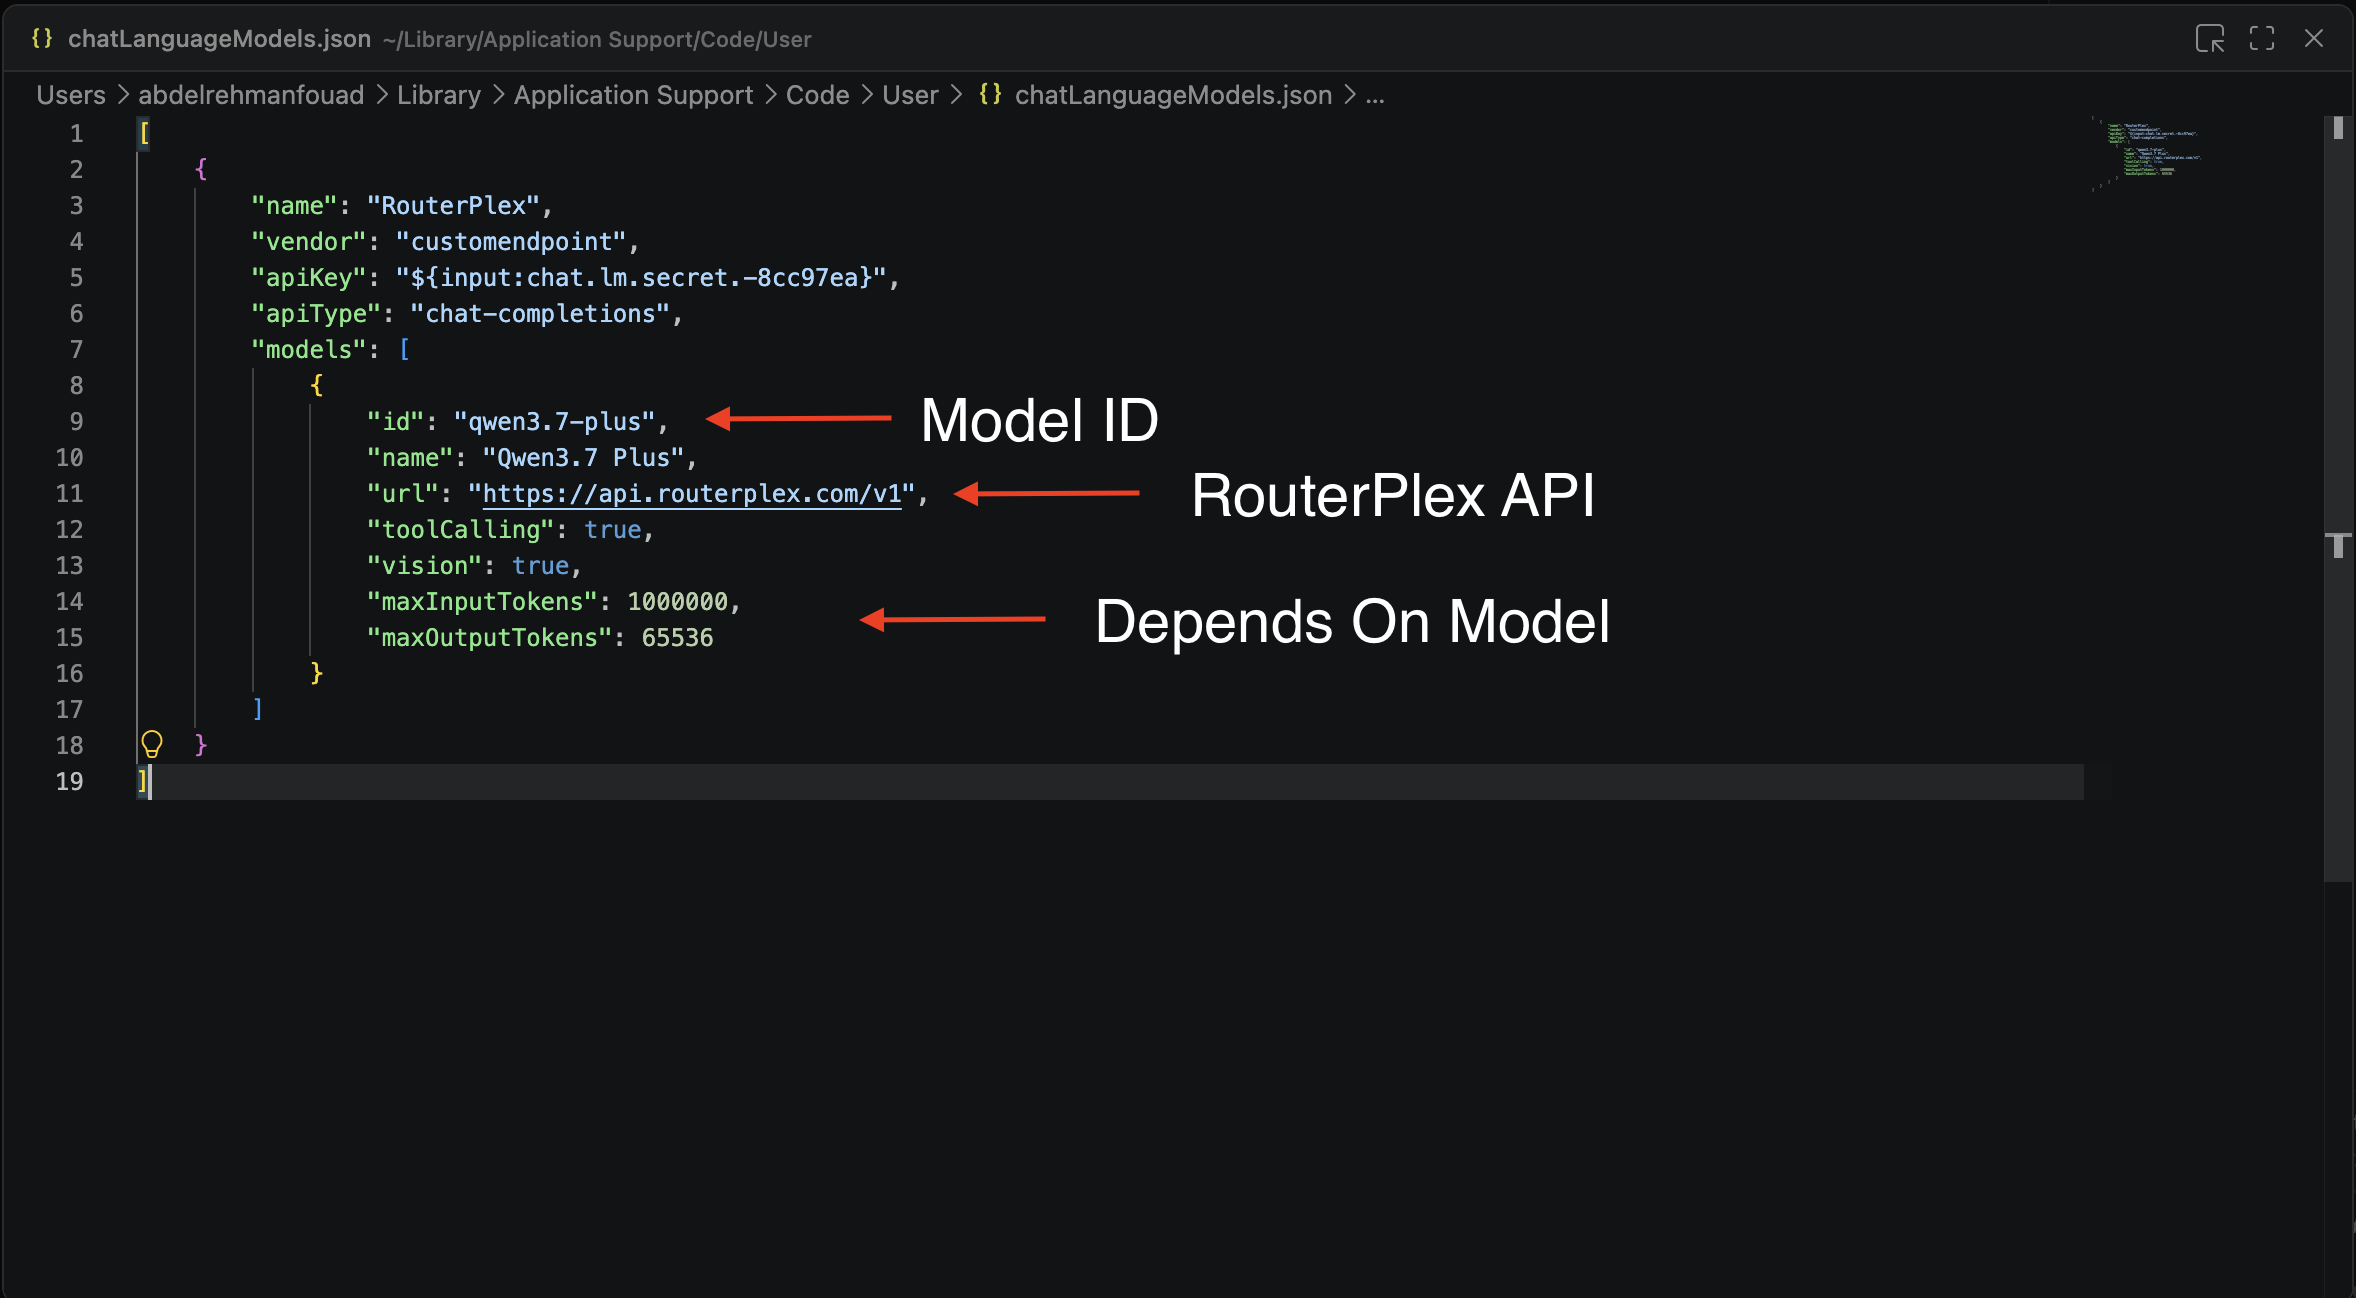The height and width of the screenshot is (1298, 2356).
Task: Click the "vendor" key text
Action: (x=309, y=241)
